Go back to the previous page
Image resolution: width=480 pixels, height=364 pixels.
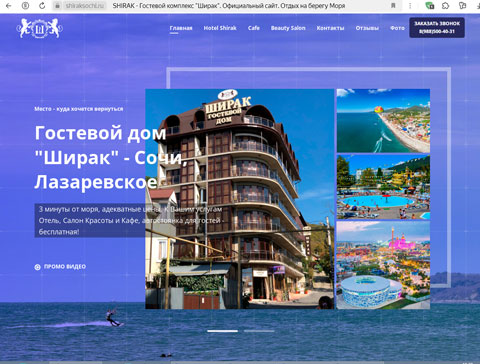9,6
